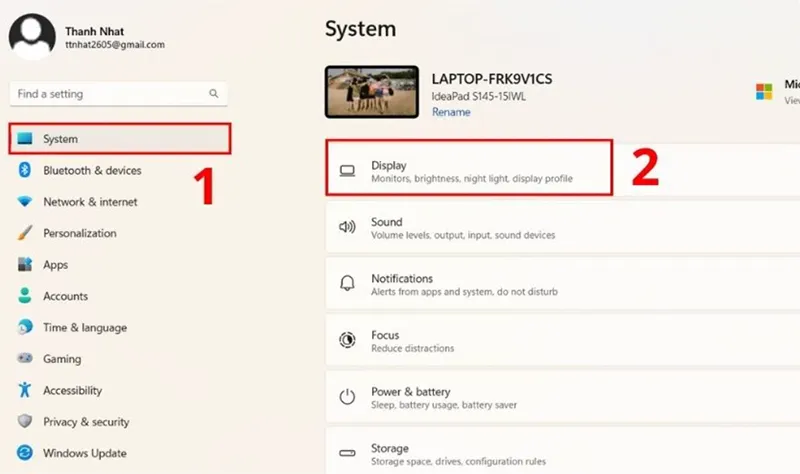Click the Rename link
800x474 pixels.
tap(451, 112)
